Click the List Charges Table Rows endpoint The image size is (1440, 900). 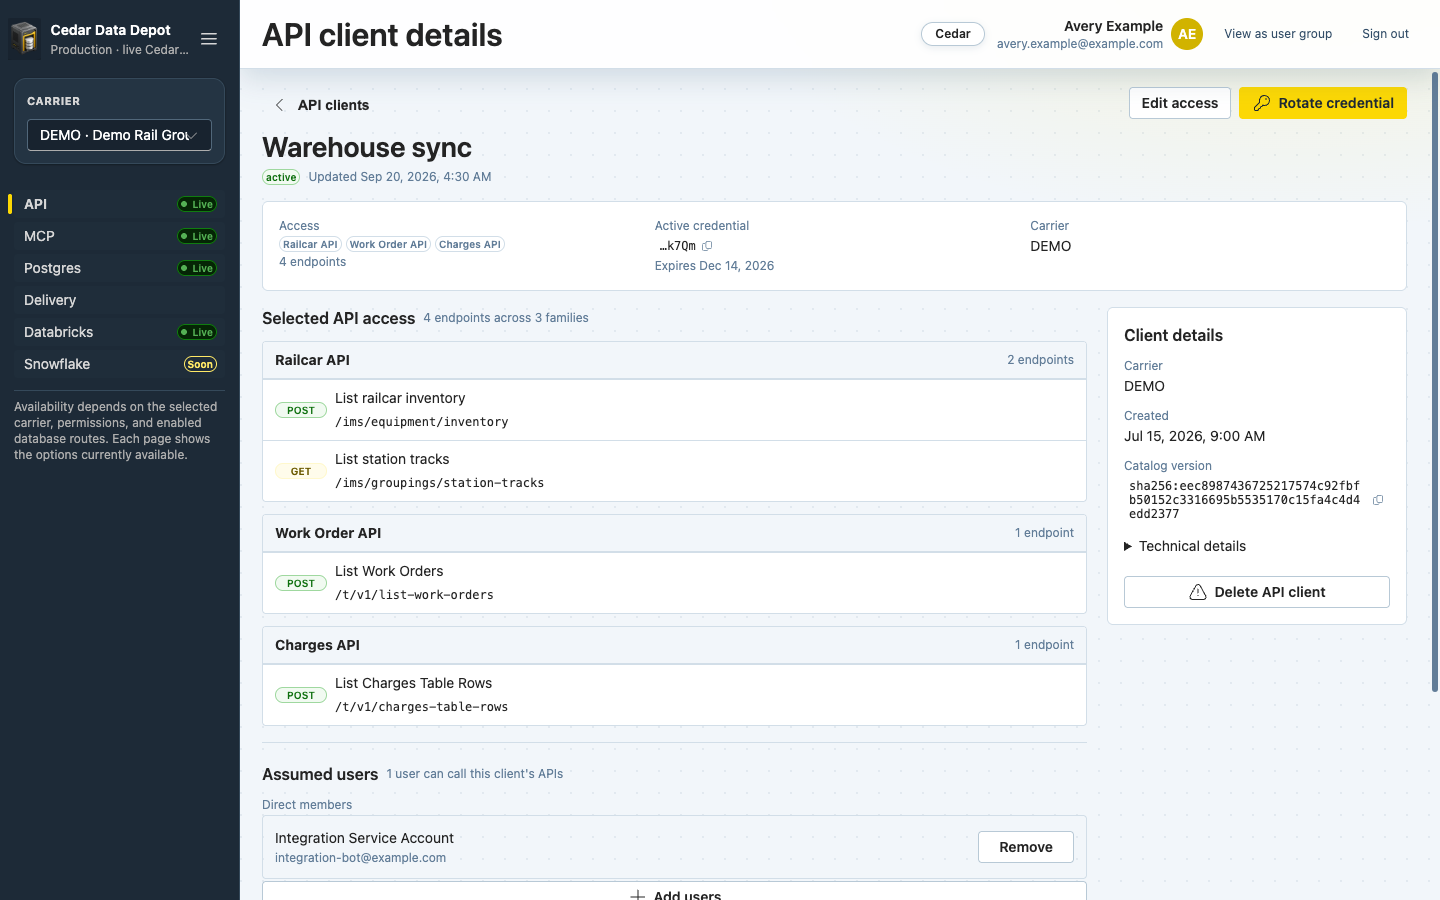click(x=674, y=695)
